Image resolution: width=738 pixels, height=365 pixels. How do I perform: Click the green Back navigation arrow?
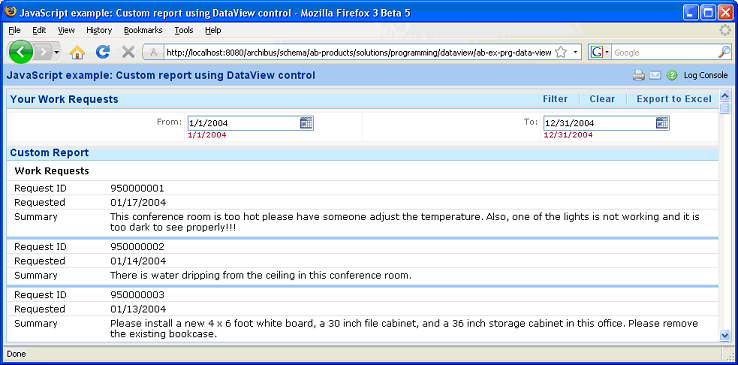pos(20,52)
